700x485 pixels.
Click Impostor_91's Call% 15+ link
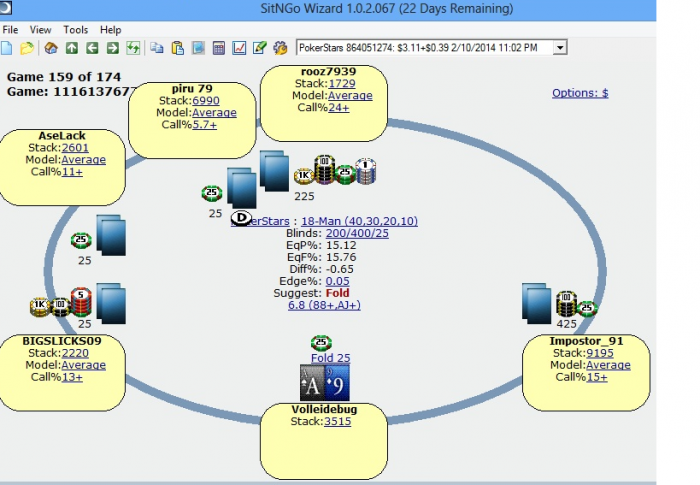pos(596,377)
